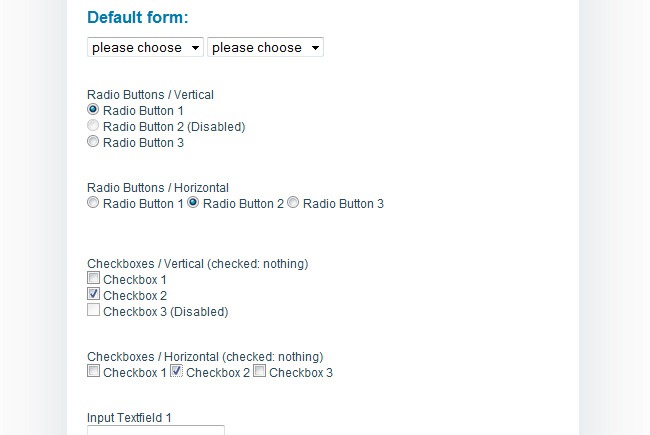Click the 'Radio Buttons / Vertical' label
650x435 pixels.
[150, 95]
